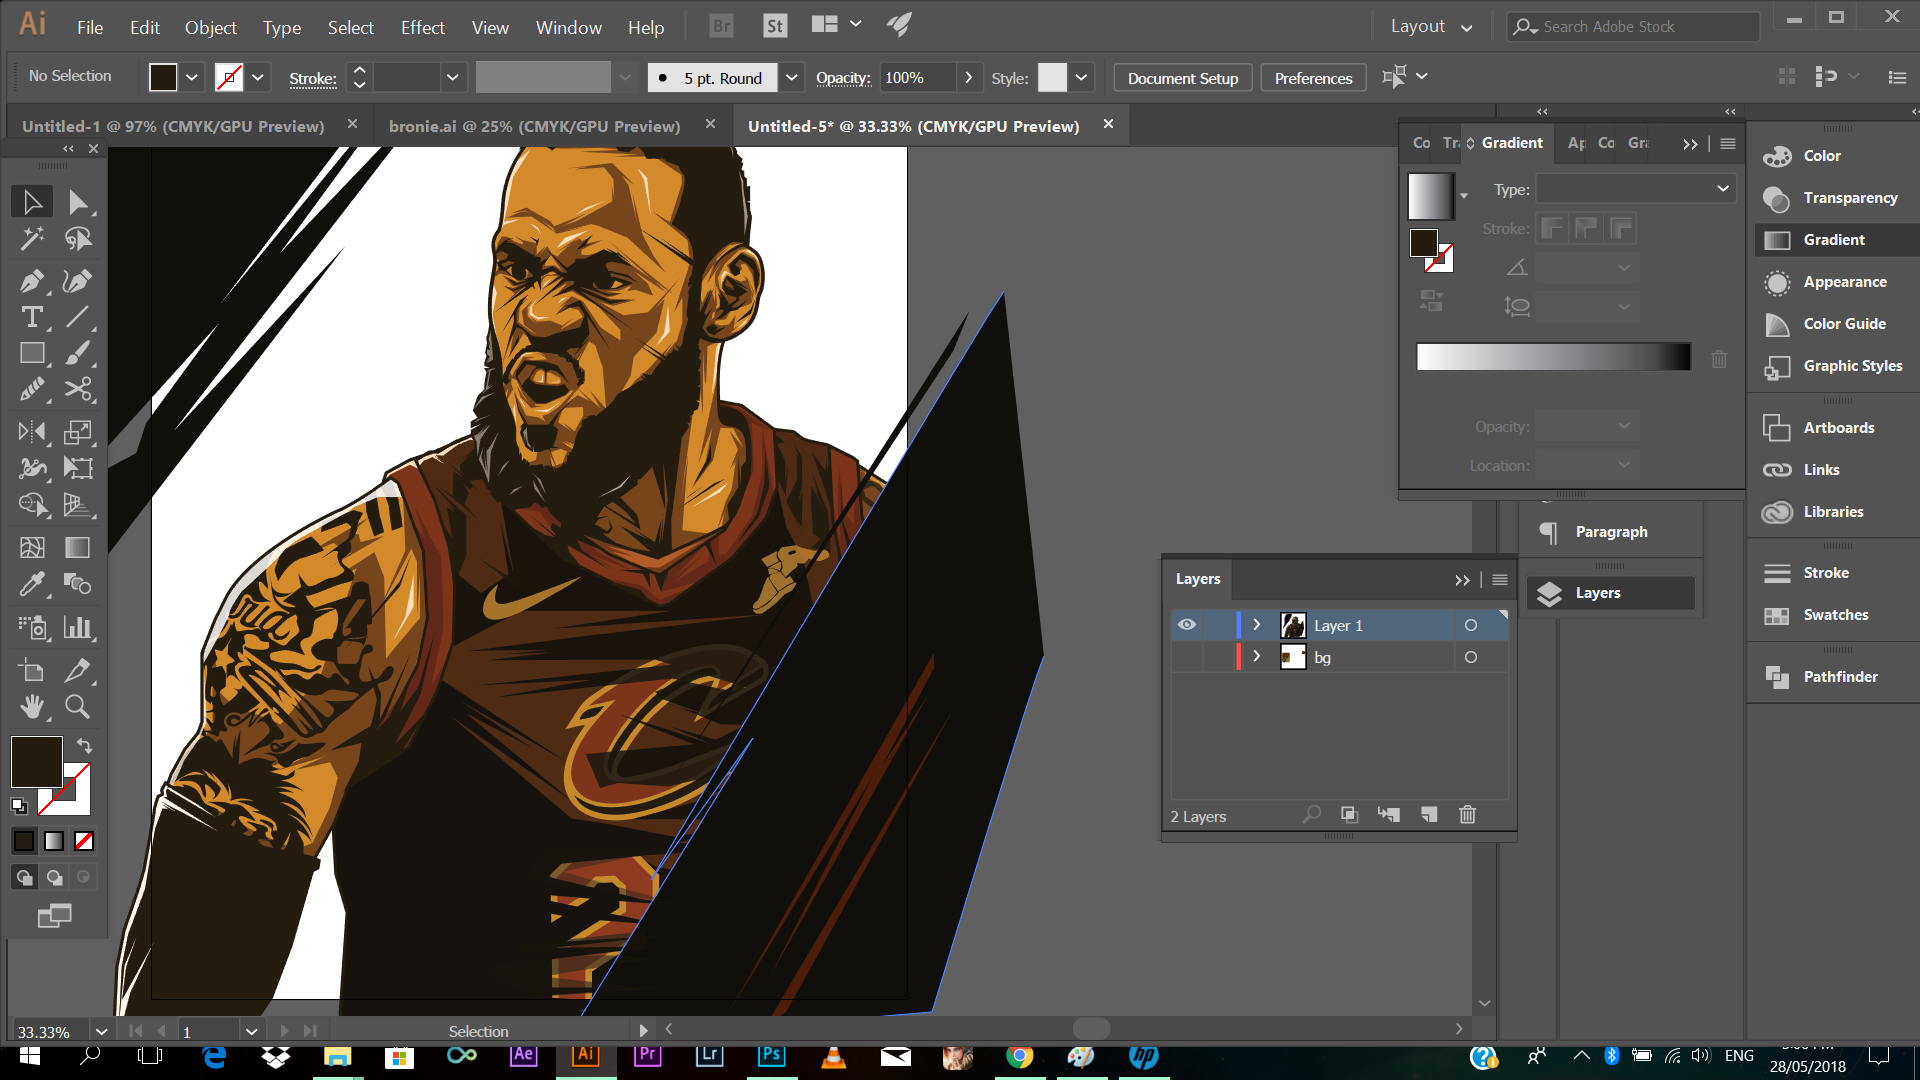Open stroke weight dropdown
The height and width of the screenshot is (1080, 1920).
(x=452, y=77)
